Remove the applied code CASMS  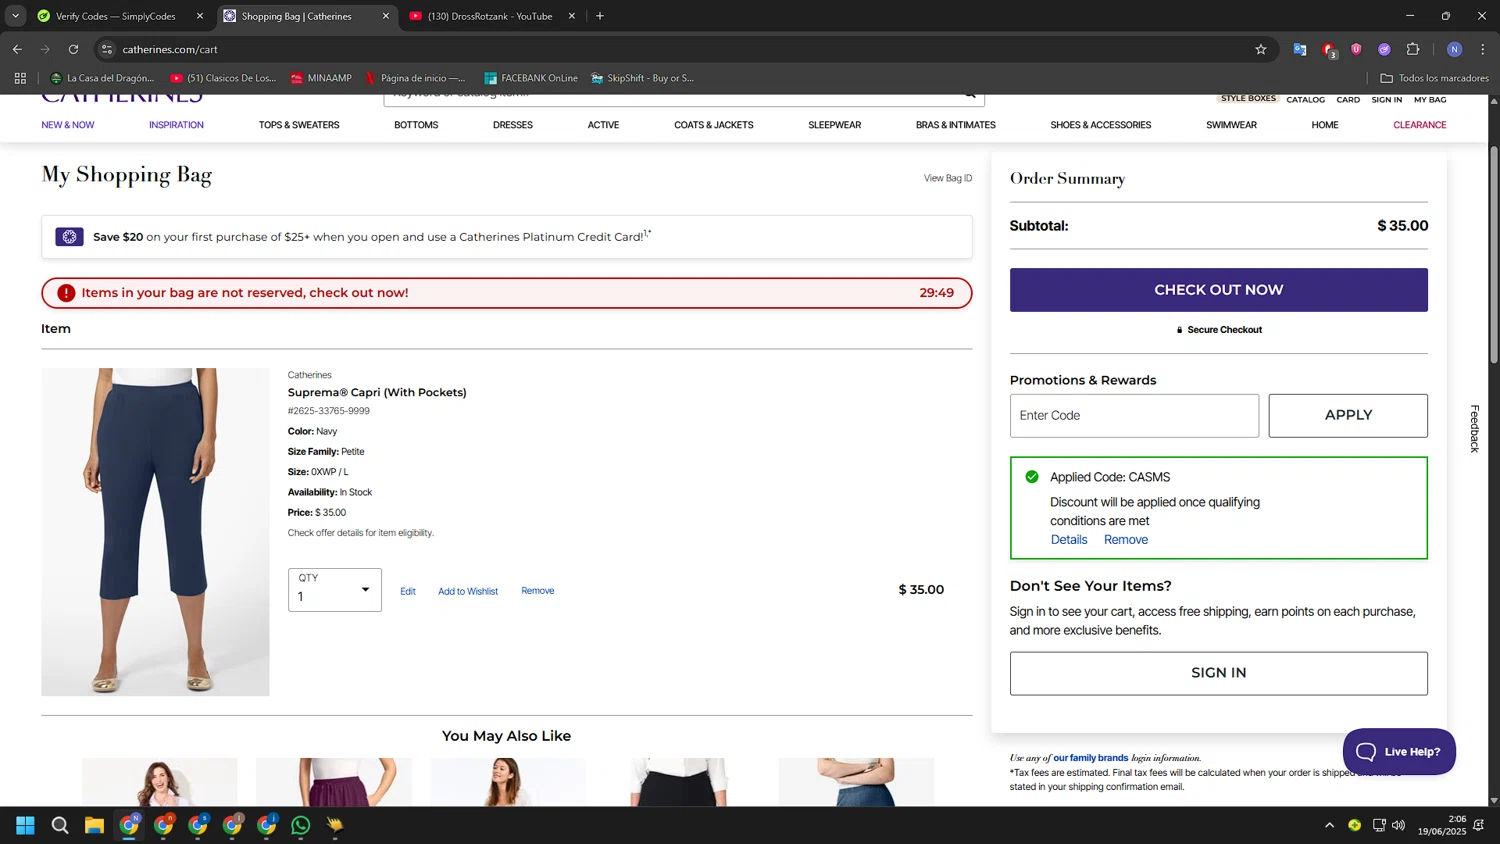(x=1126, y=539)
